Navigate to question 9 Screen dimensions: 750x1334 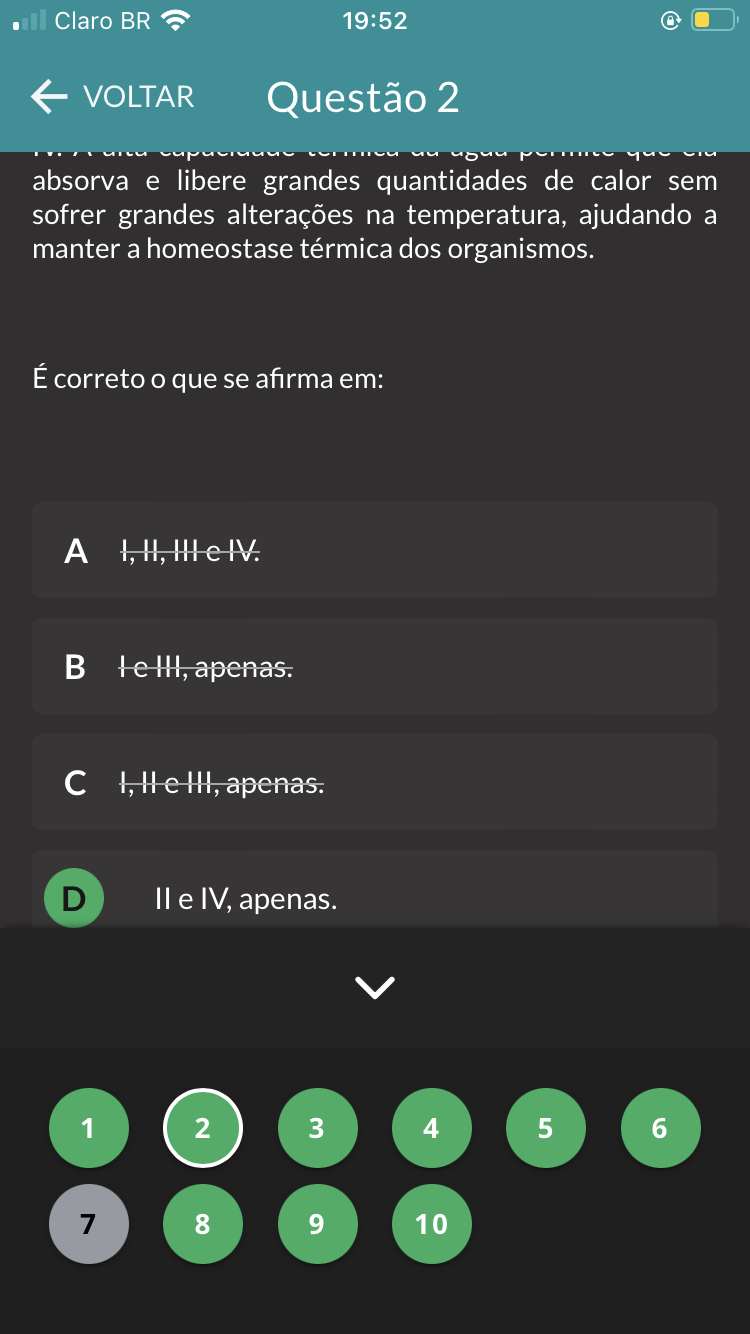click(x=317, y=1224)
